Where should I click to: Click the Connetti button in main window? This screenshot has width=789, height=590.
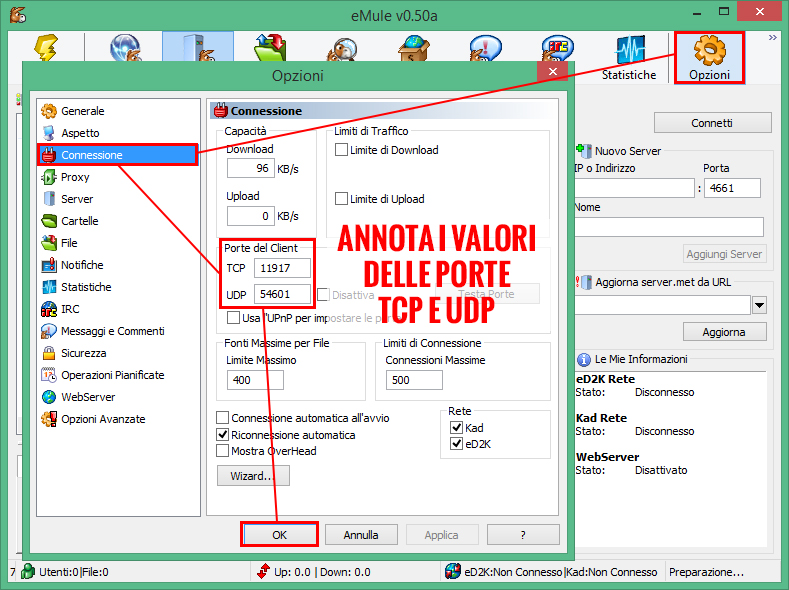pyautogui.click(x=712, y=123)
